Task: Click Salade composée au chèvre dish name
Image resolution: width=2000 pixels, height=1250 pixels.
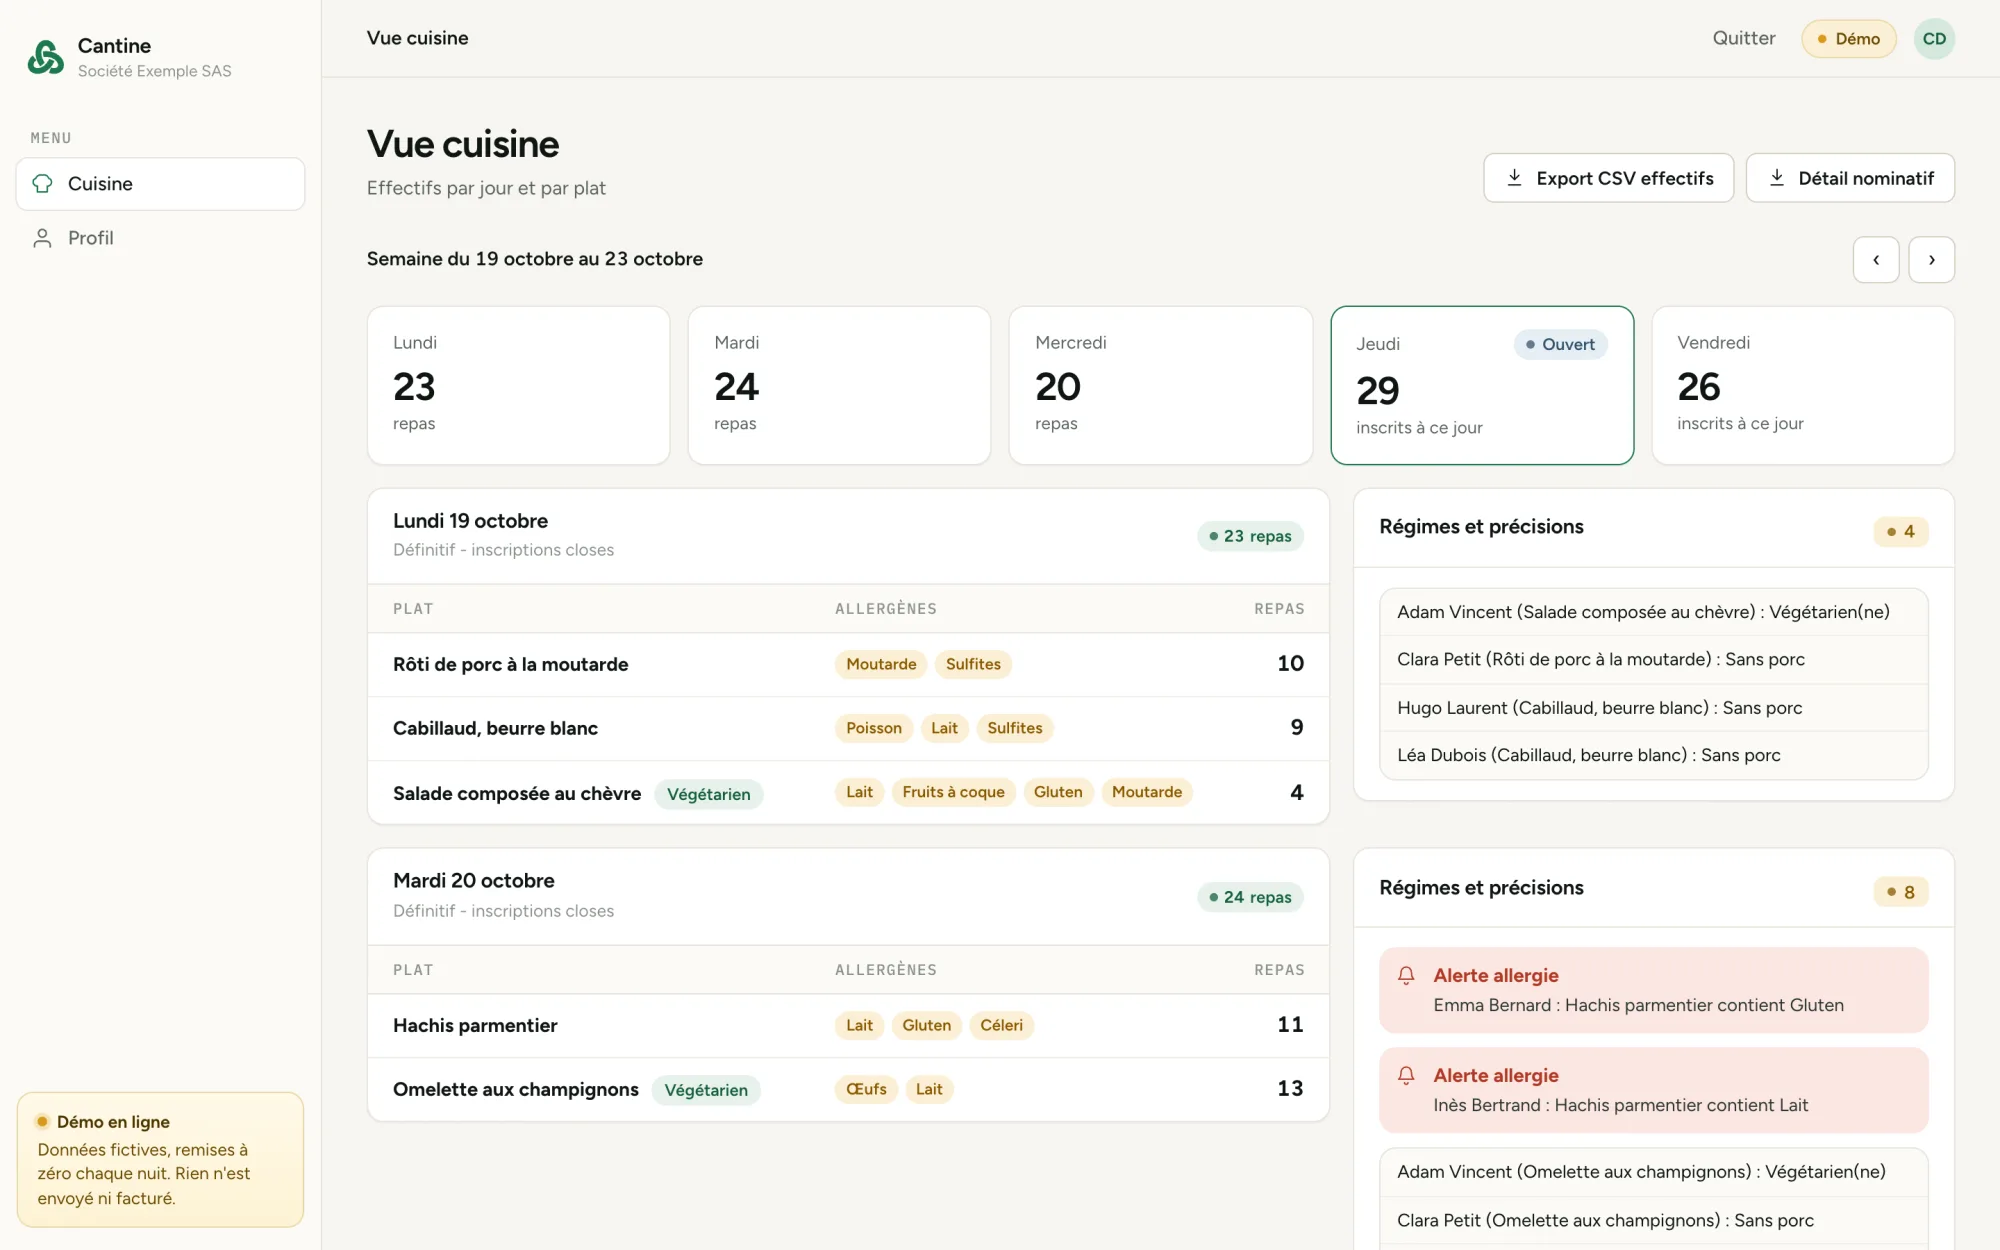Action: pos(517,793)
